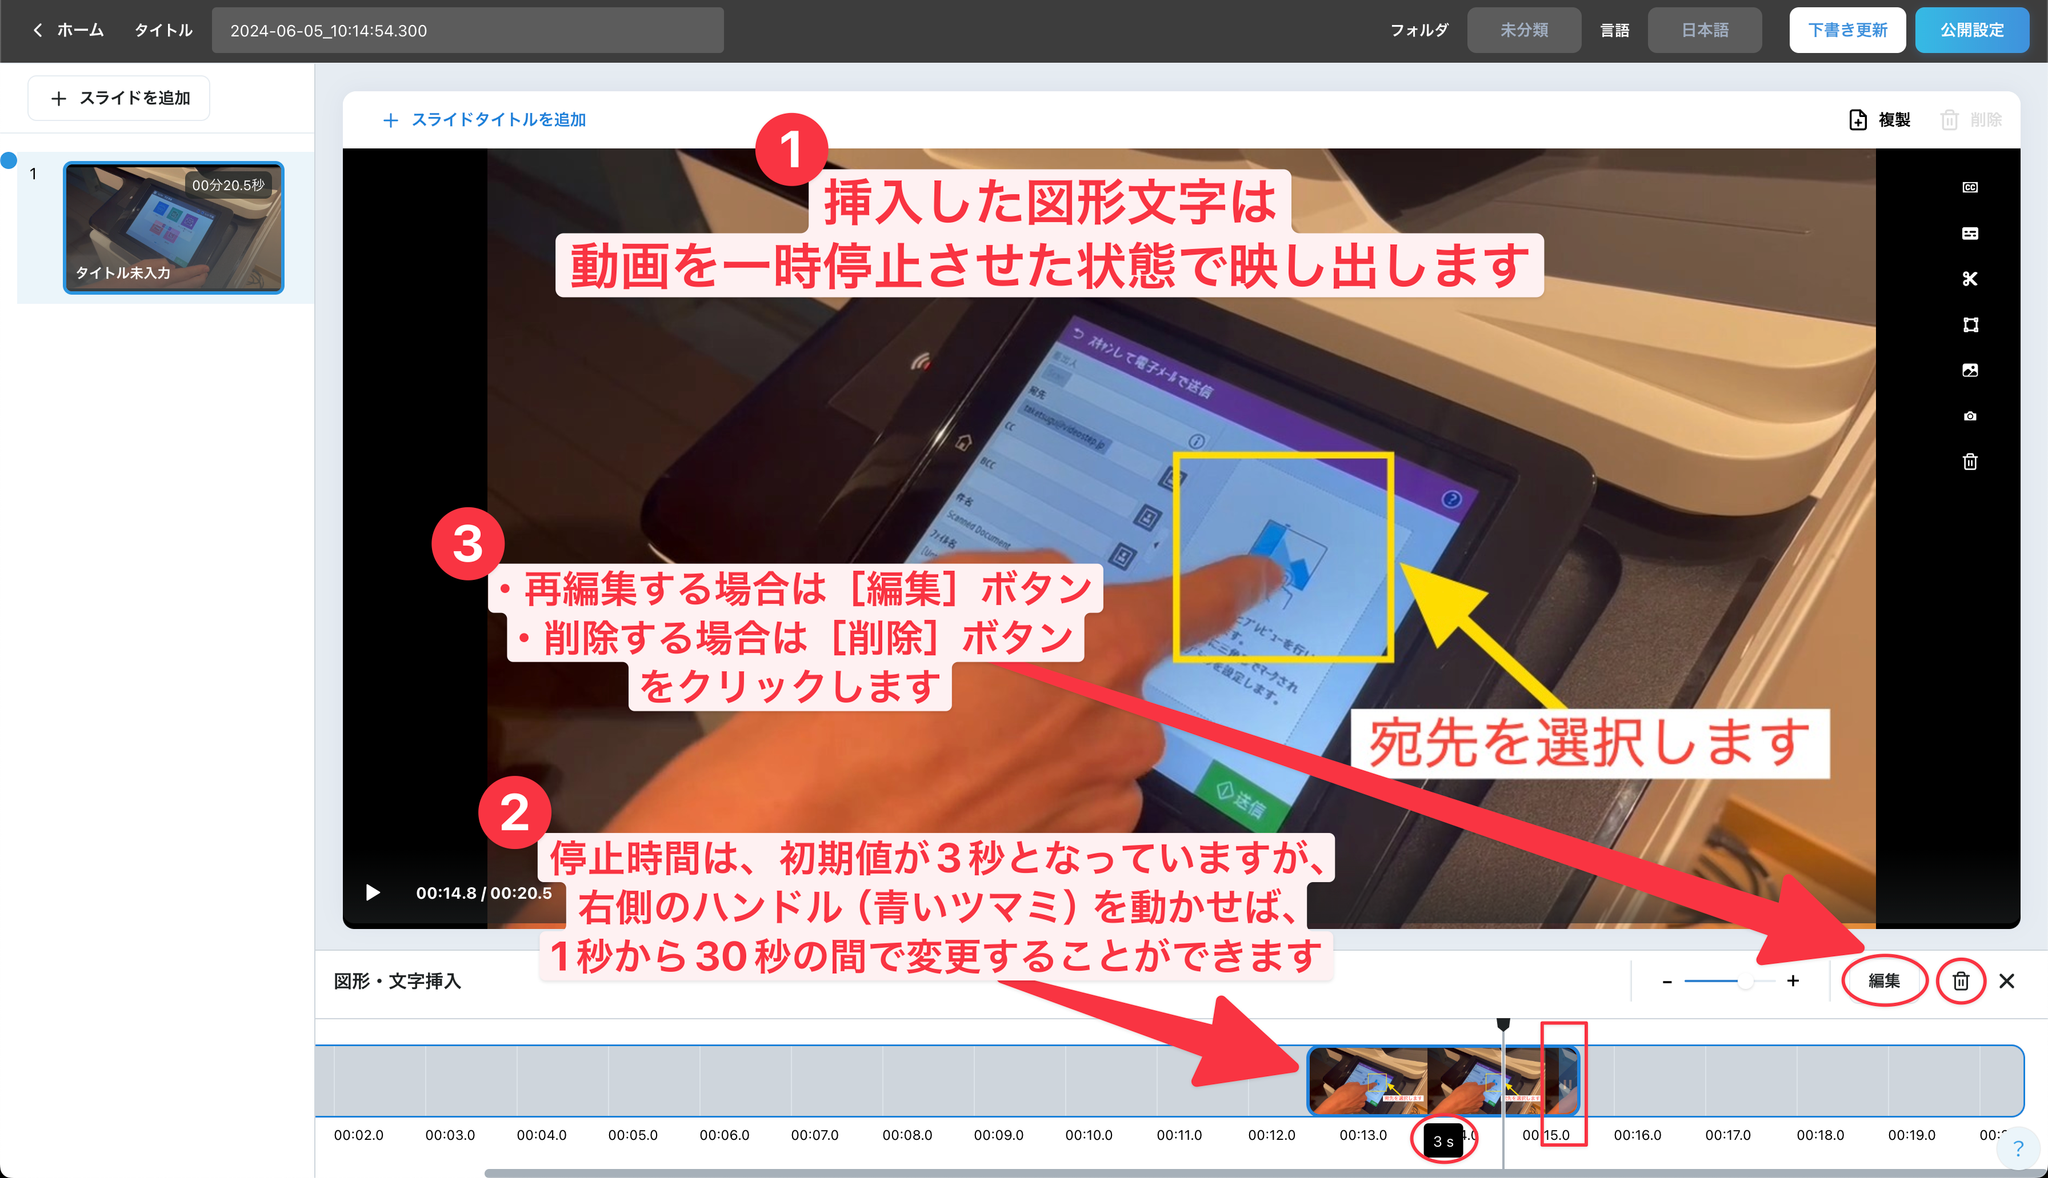Screen dimensions: 2048x1178
Task: Click the 公開設定 button
Action: pos(1972,30)
